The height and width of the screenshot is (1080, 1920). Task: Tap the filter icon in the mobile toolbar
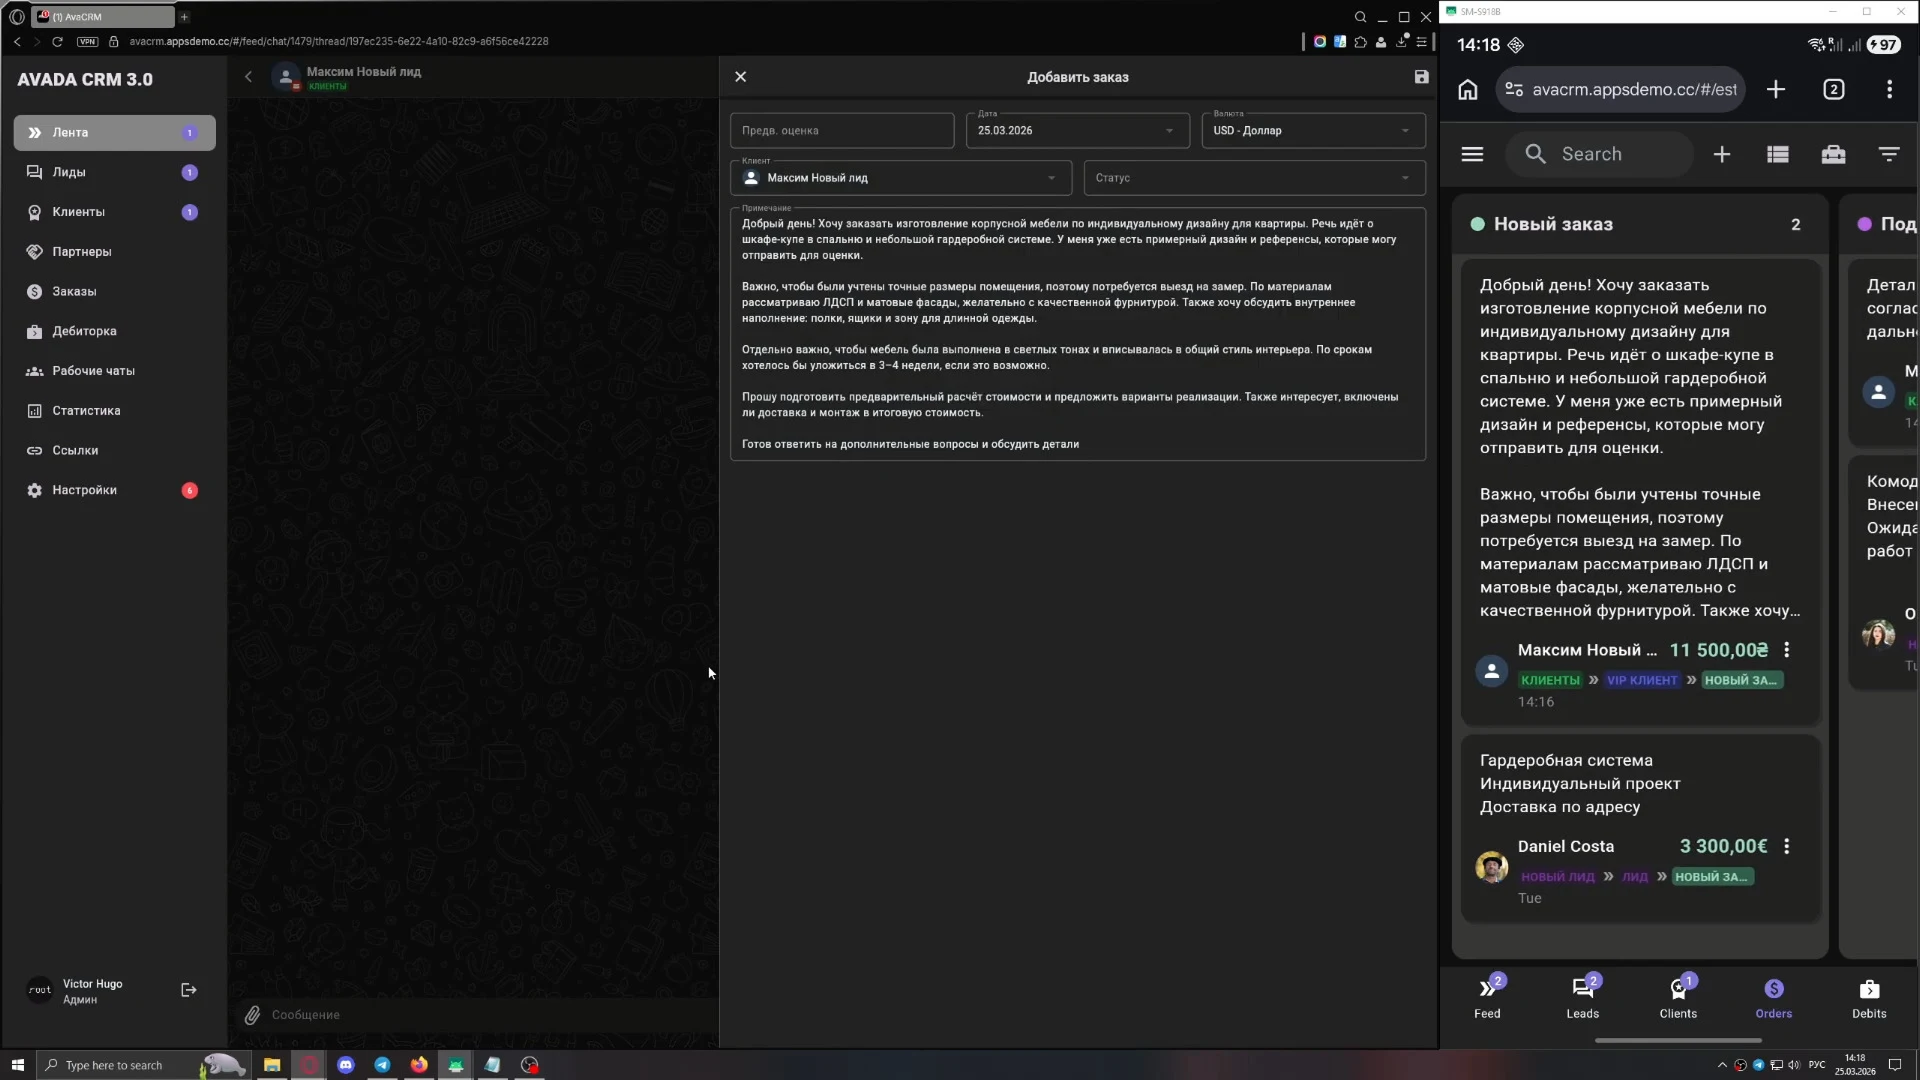(x=1888, y=154)
